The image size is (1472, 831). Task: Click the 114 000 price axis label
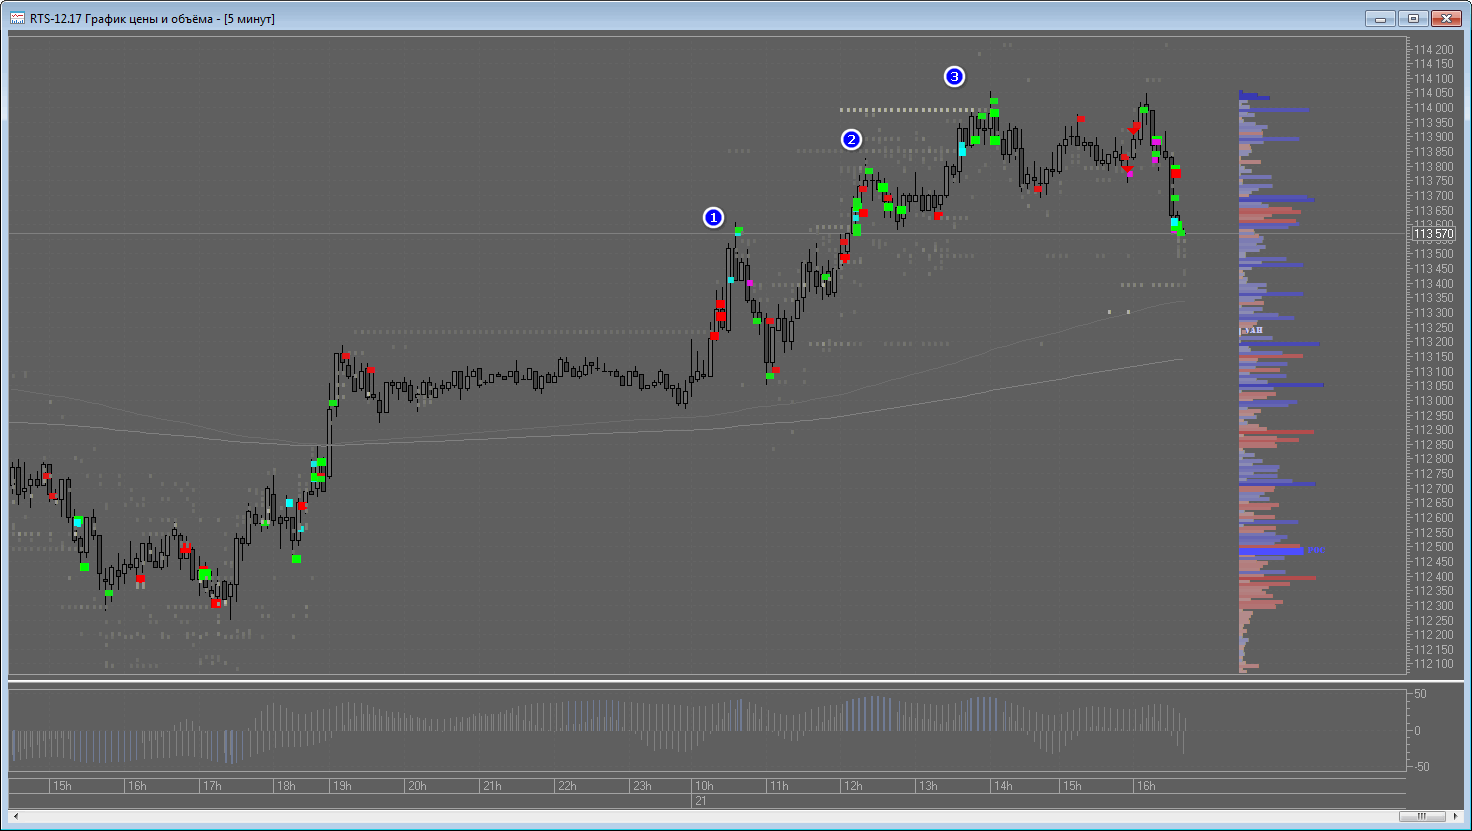pos(1433,108)
